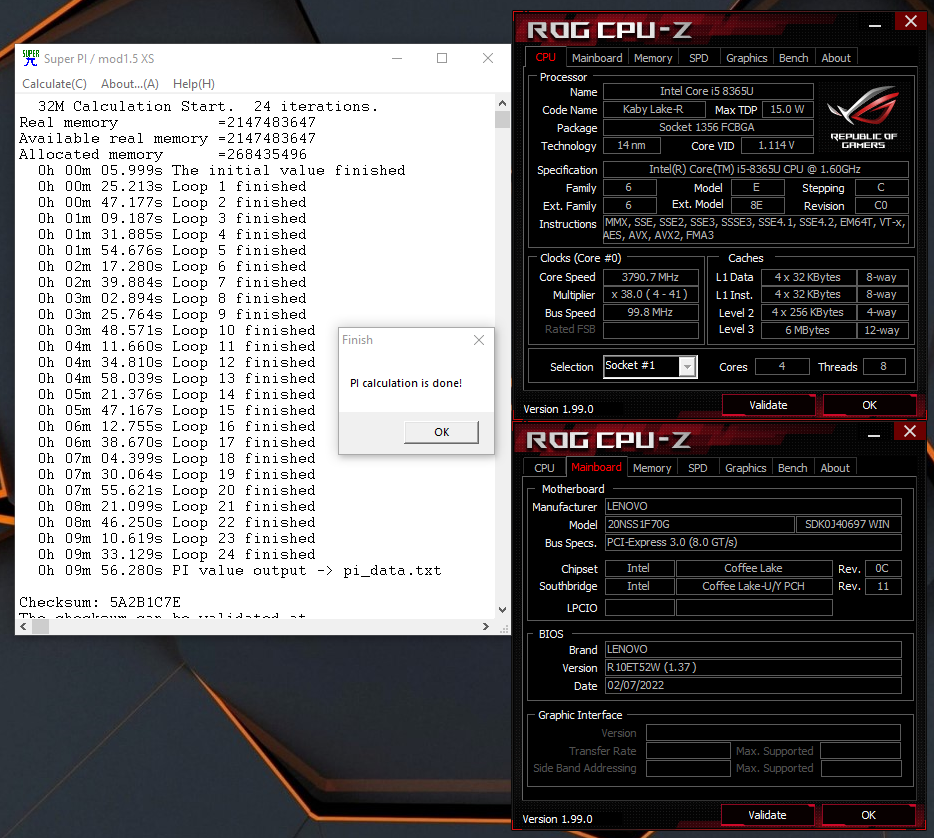Image resolution: width=934 pixels, height=838 pixels.
Task: Click Validate in lower CPU-Z window
Action: (x=767, y=815)
